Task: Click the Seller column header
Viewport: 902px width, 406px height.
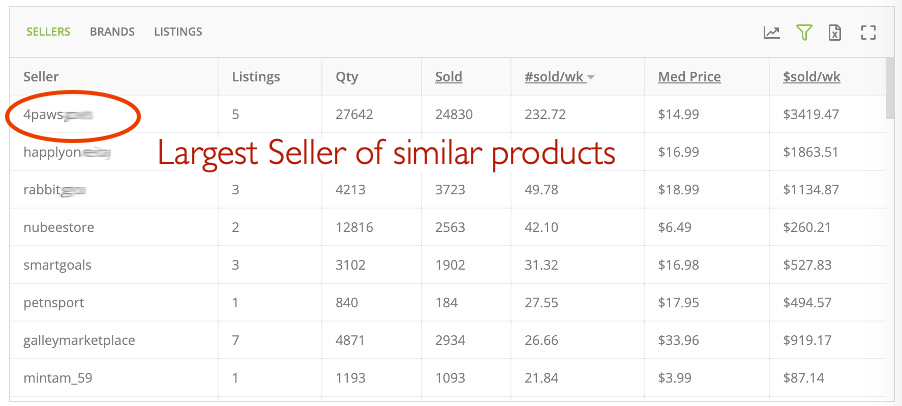Action: click(x=41, y=76)
